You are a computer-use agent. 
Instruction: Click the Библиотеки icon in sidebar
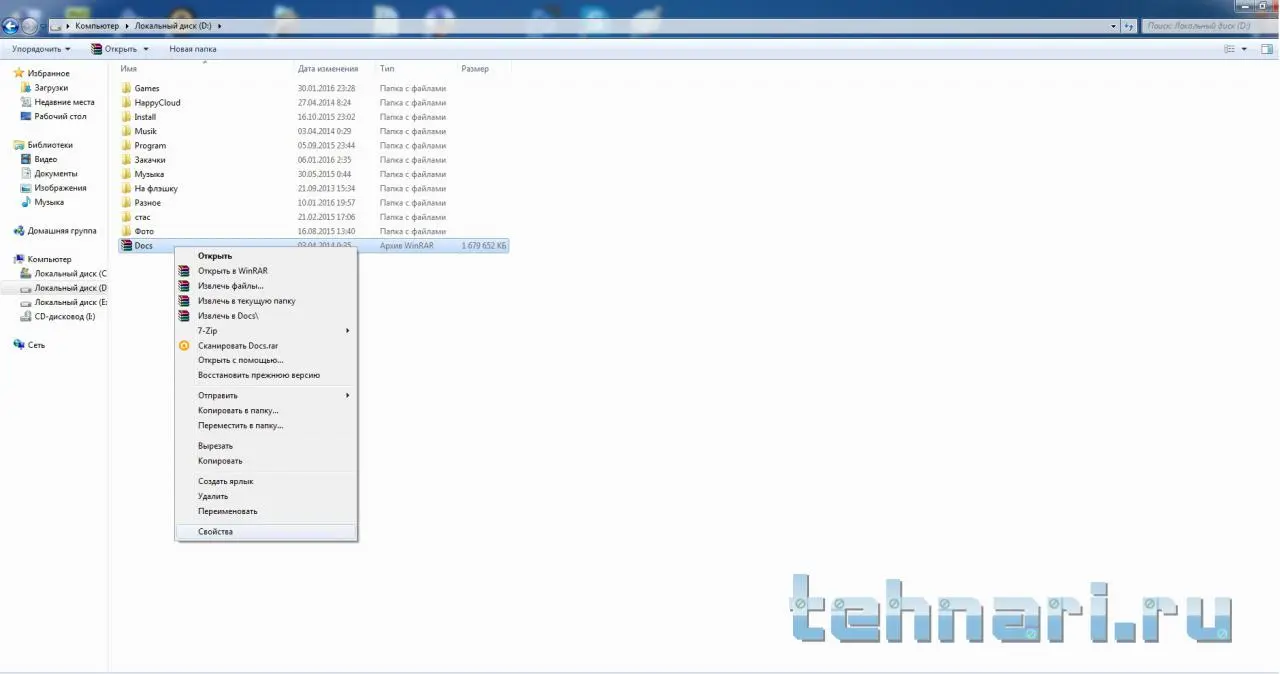(19, 145)
